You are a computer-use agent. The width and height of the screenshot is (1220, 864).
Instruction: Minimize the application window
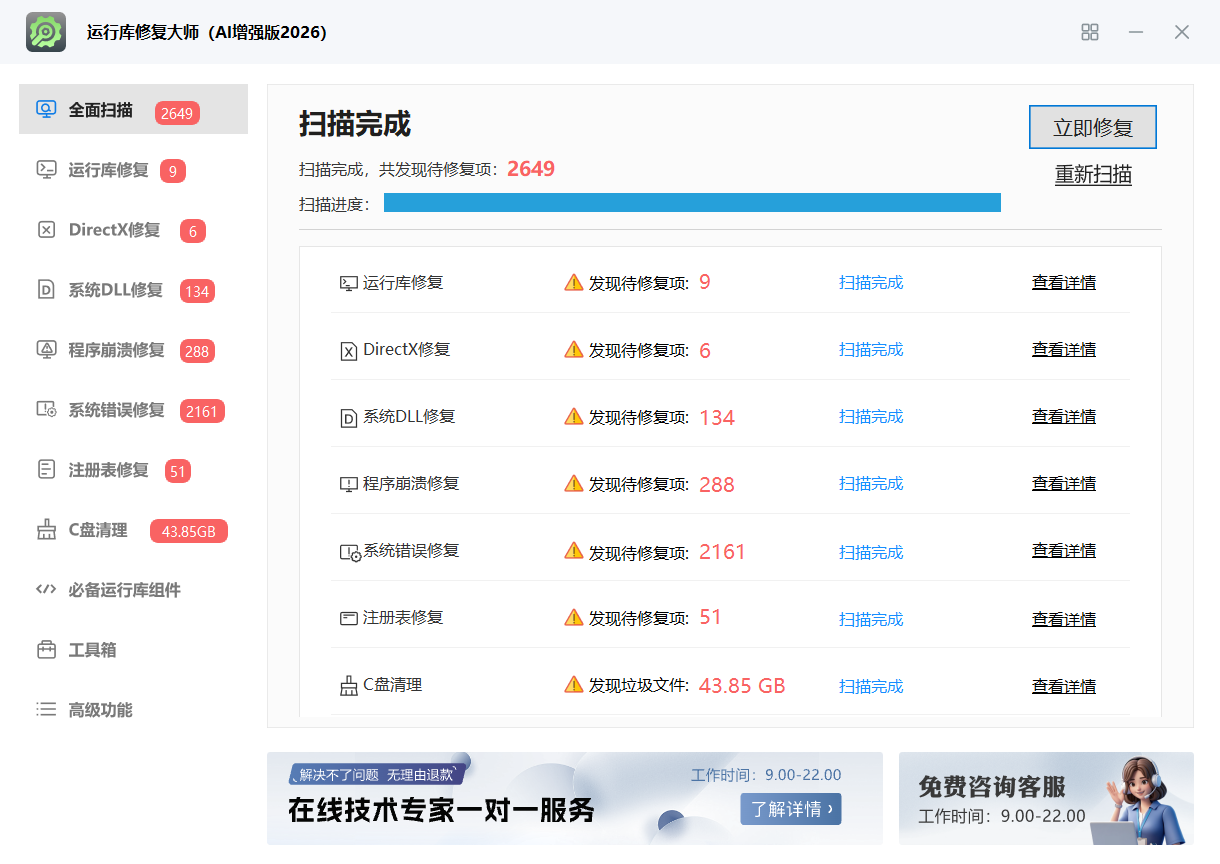(x=1136, y=32)
